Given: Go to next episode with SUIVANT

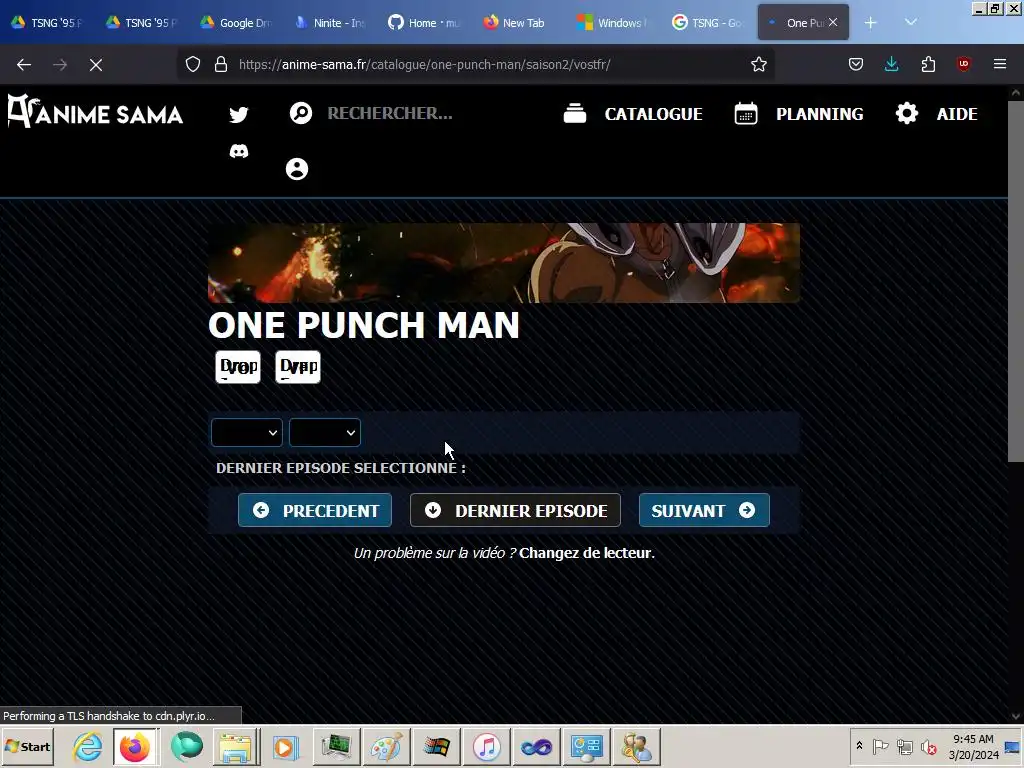Looking at the screenshot, I should click(704, 510).
